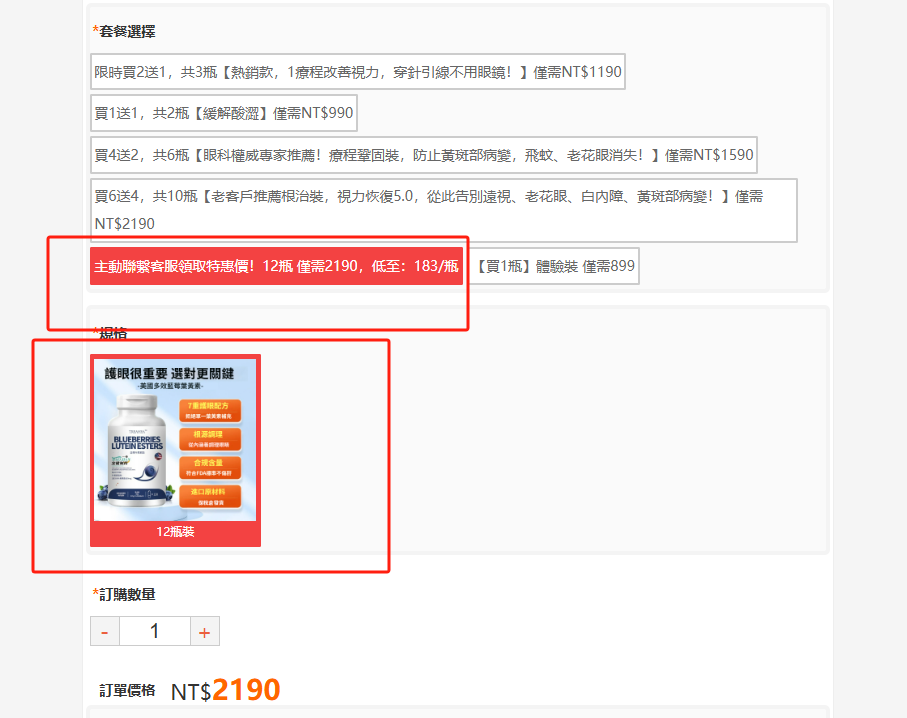This screenshot has width=907, height=718.
Task: Increase order quantity with the plus button
Action: click(x=204, y=632)
